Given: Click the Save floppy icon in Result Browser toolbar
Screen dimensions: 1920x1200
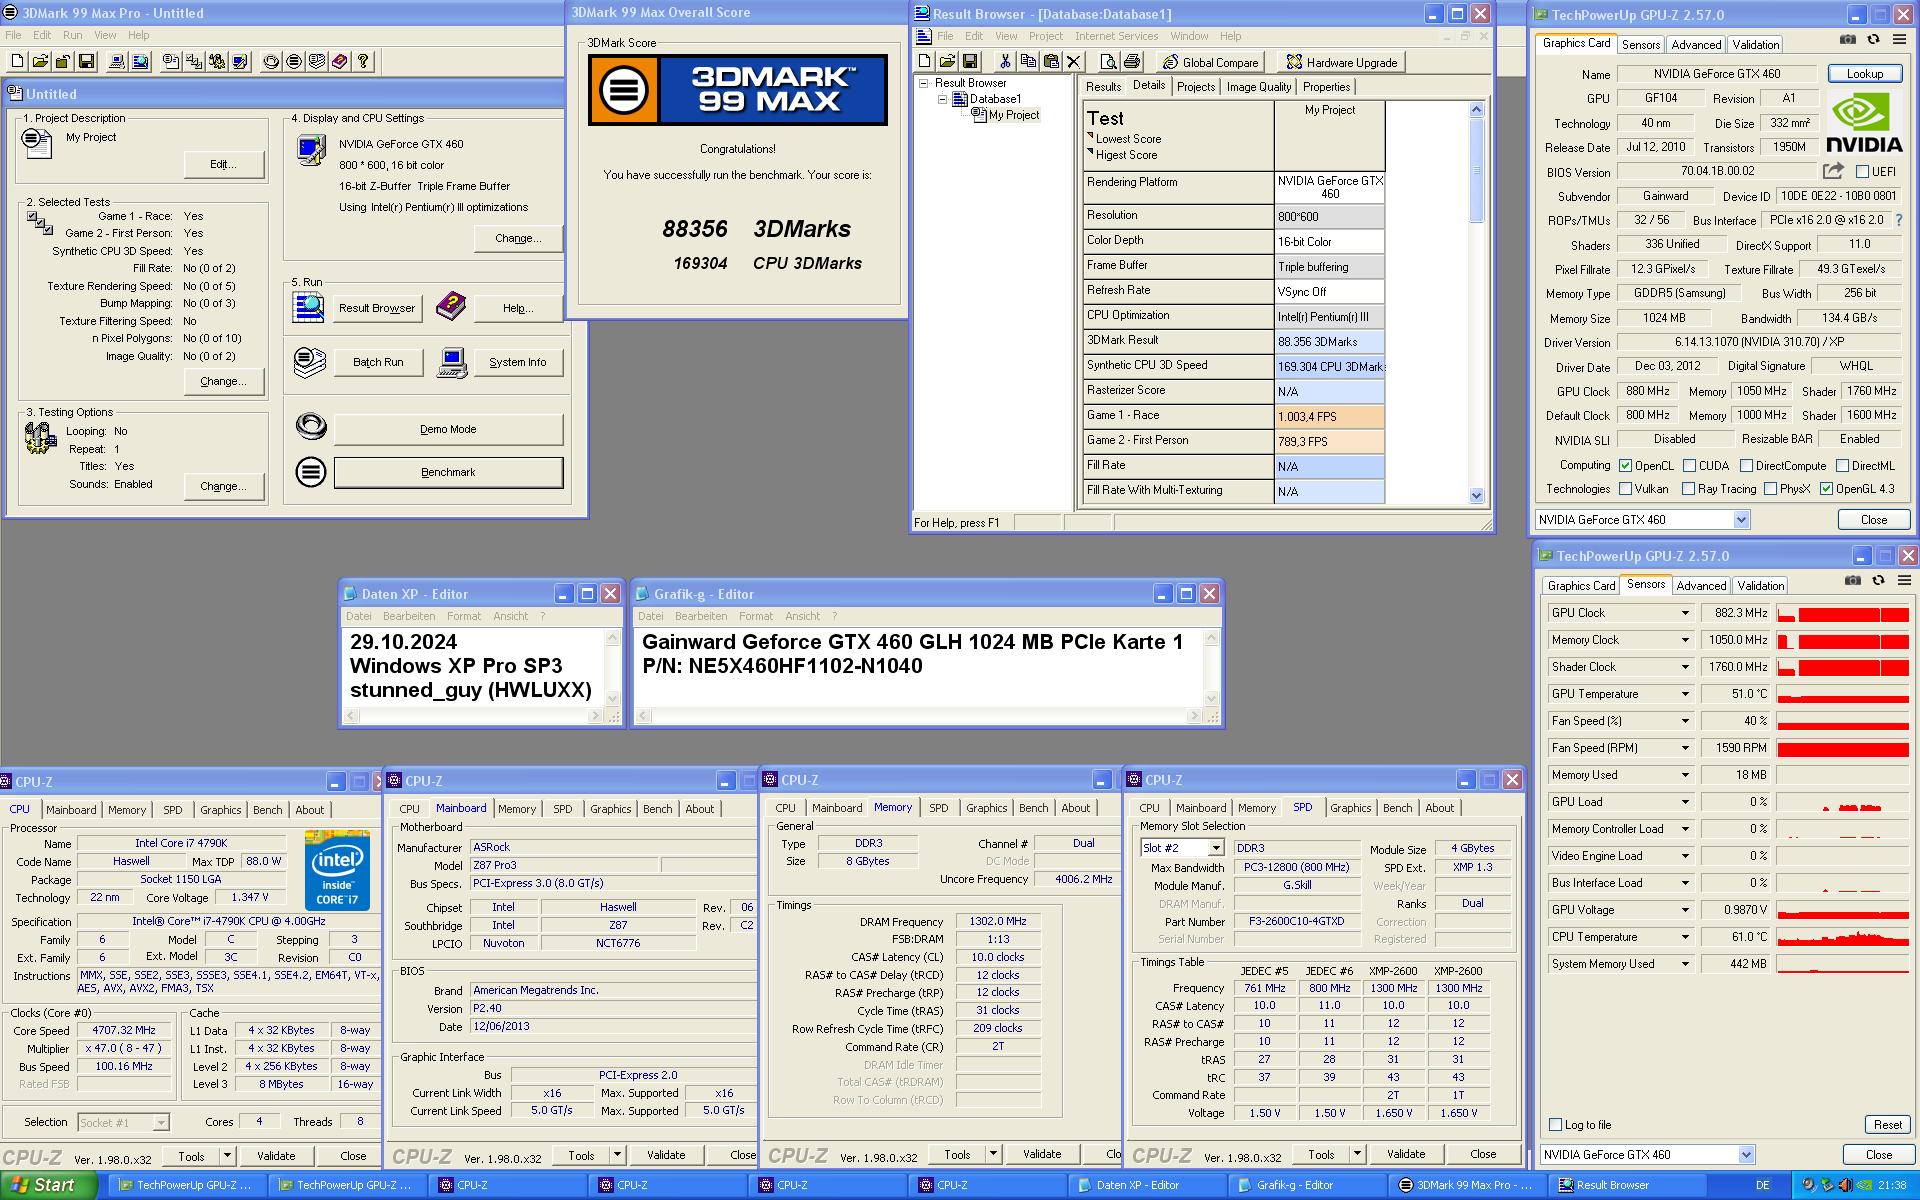Looking at the screenshot, I should (x=970, y=62).
